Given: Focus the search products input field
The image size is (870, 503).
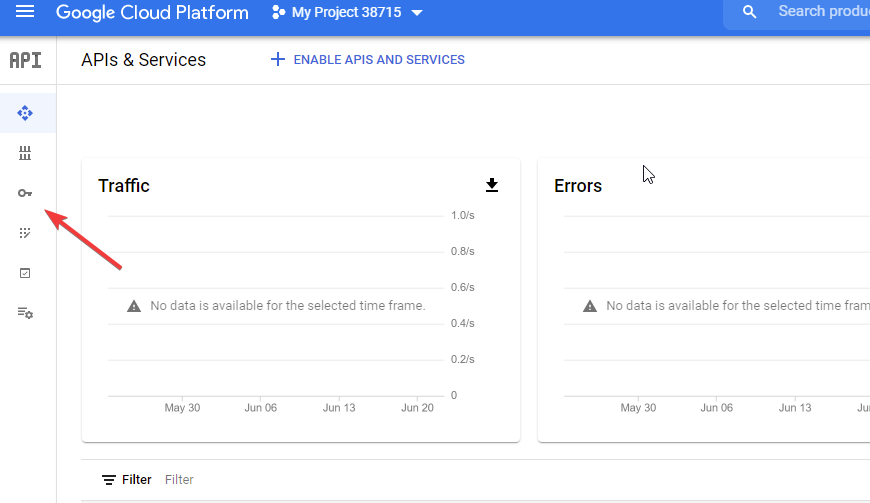Looking at the screenshot, I should pos(822,12).
